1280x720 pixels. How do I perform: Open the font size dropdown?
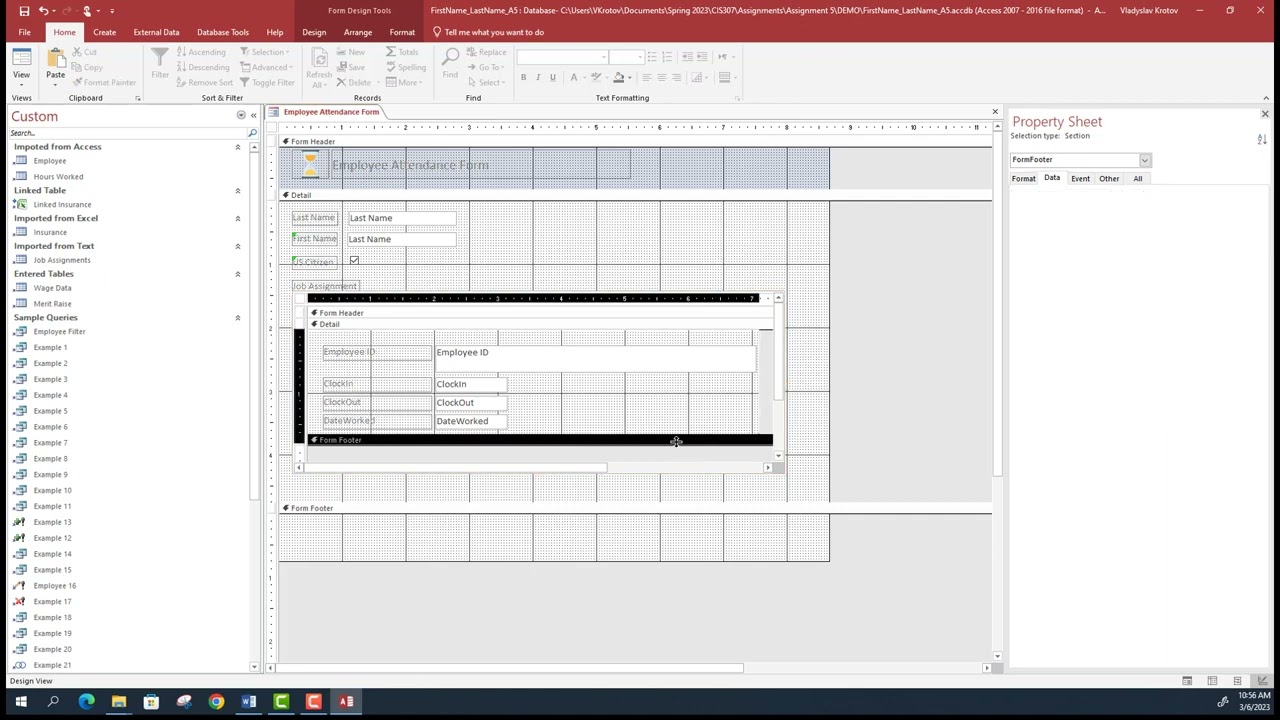point(639,57)
